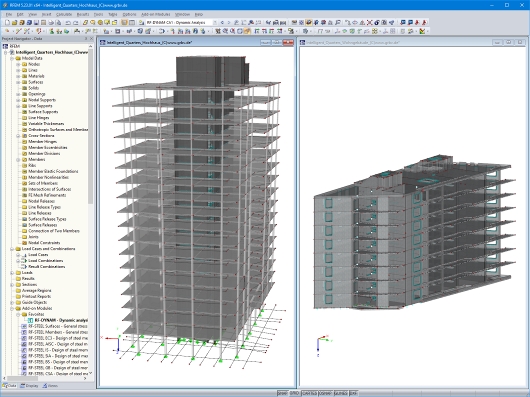Expand the Loads tree node
Image resolution: width=530 pixels, height=397 pixels.
[x=12, y=273]
